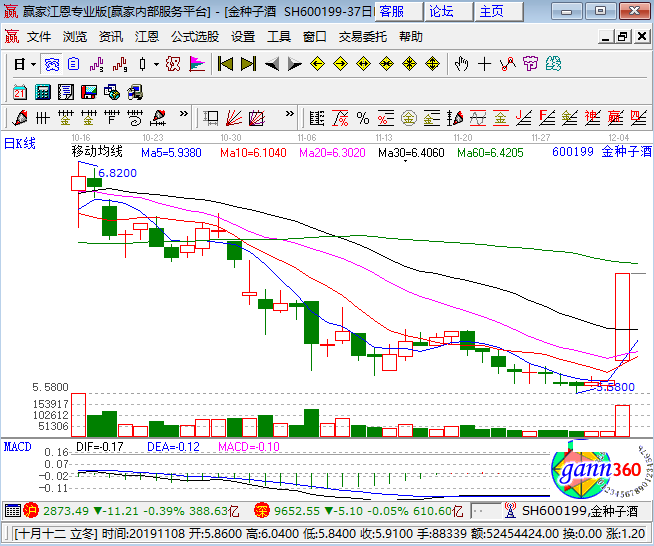Select the crosshair cursor tool
This screenshot has width=654, height=546.
tap(484, 64)
